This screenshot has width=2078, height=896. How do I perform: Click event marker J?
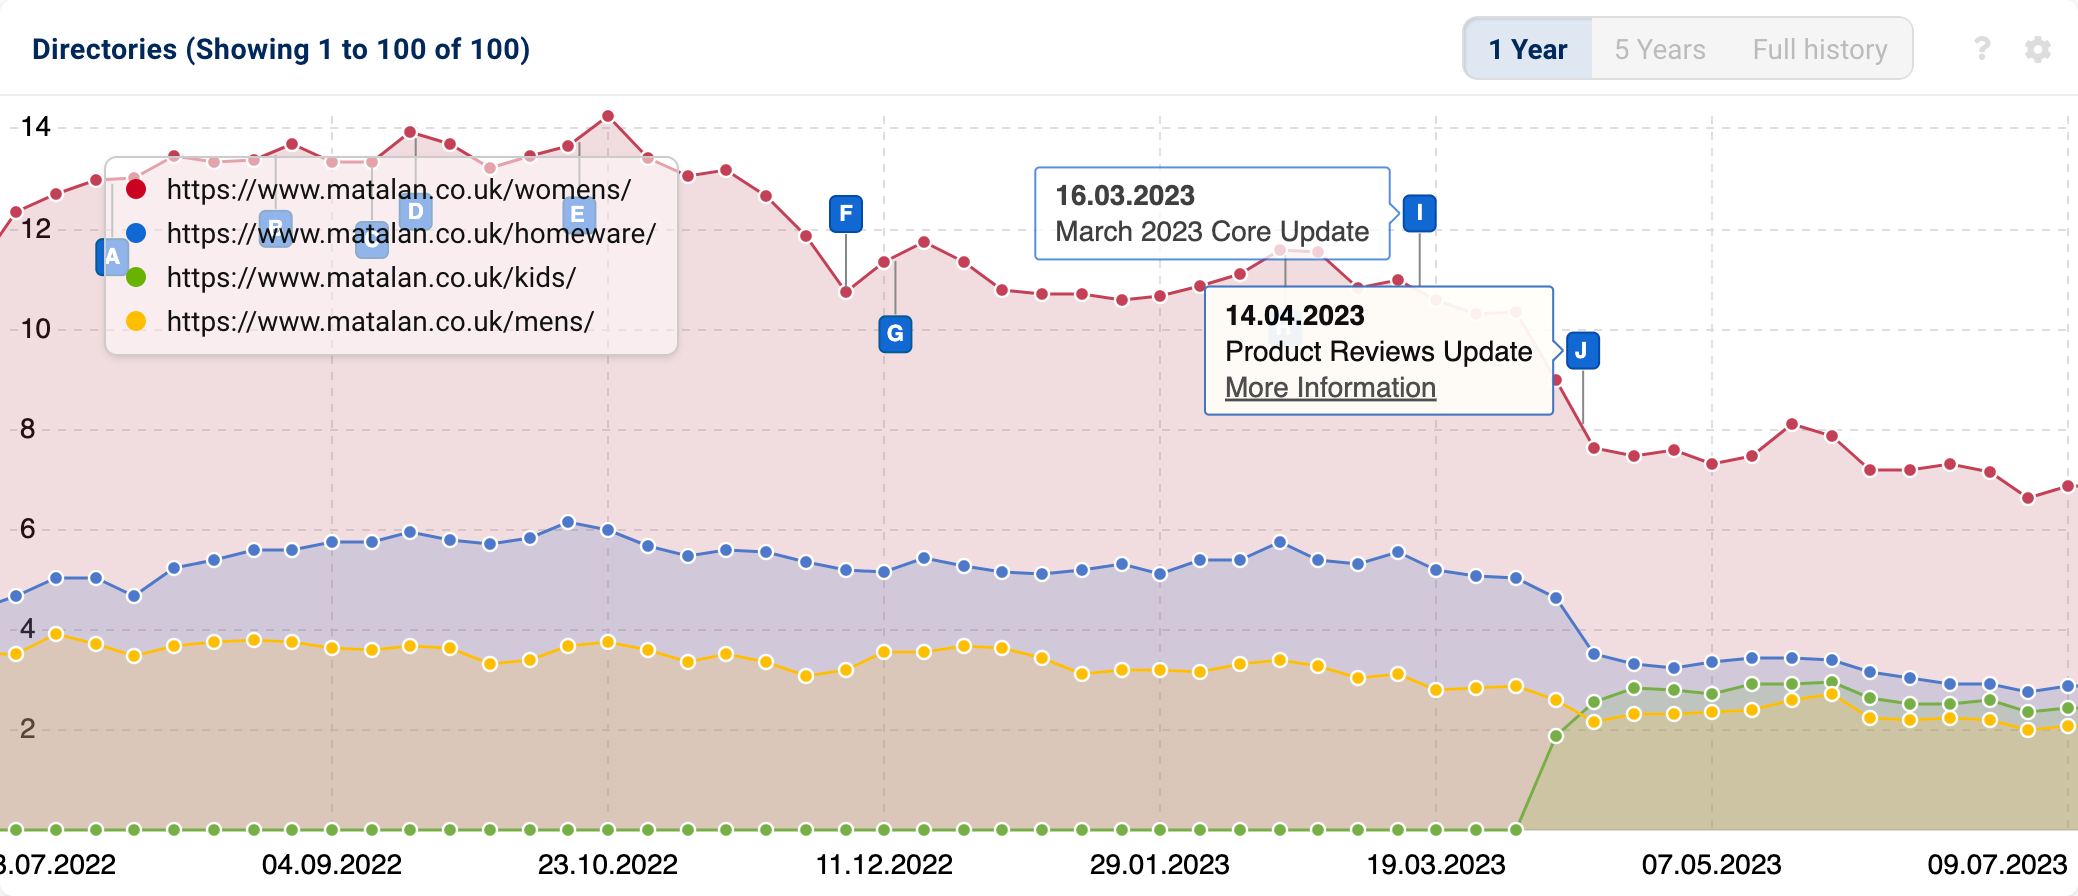[1582, 350]
